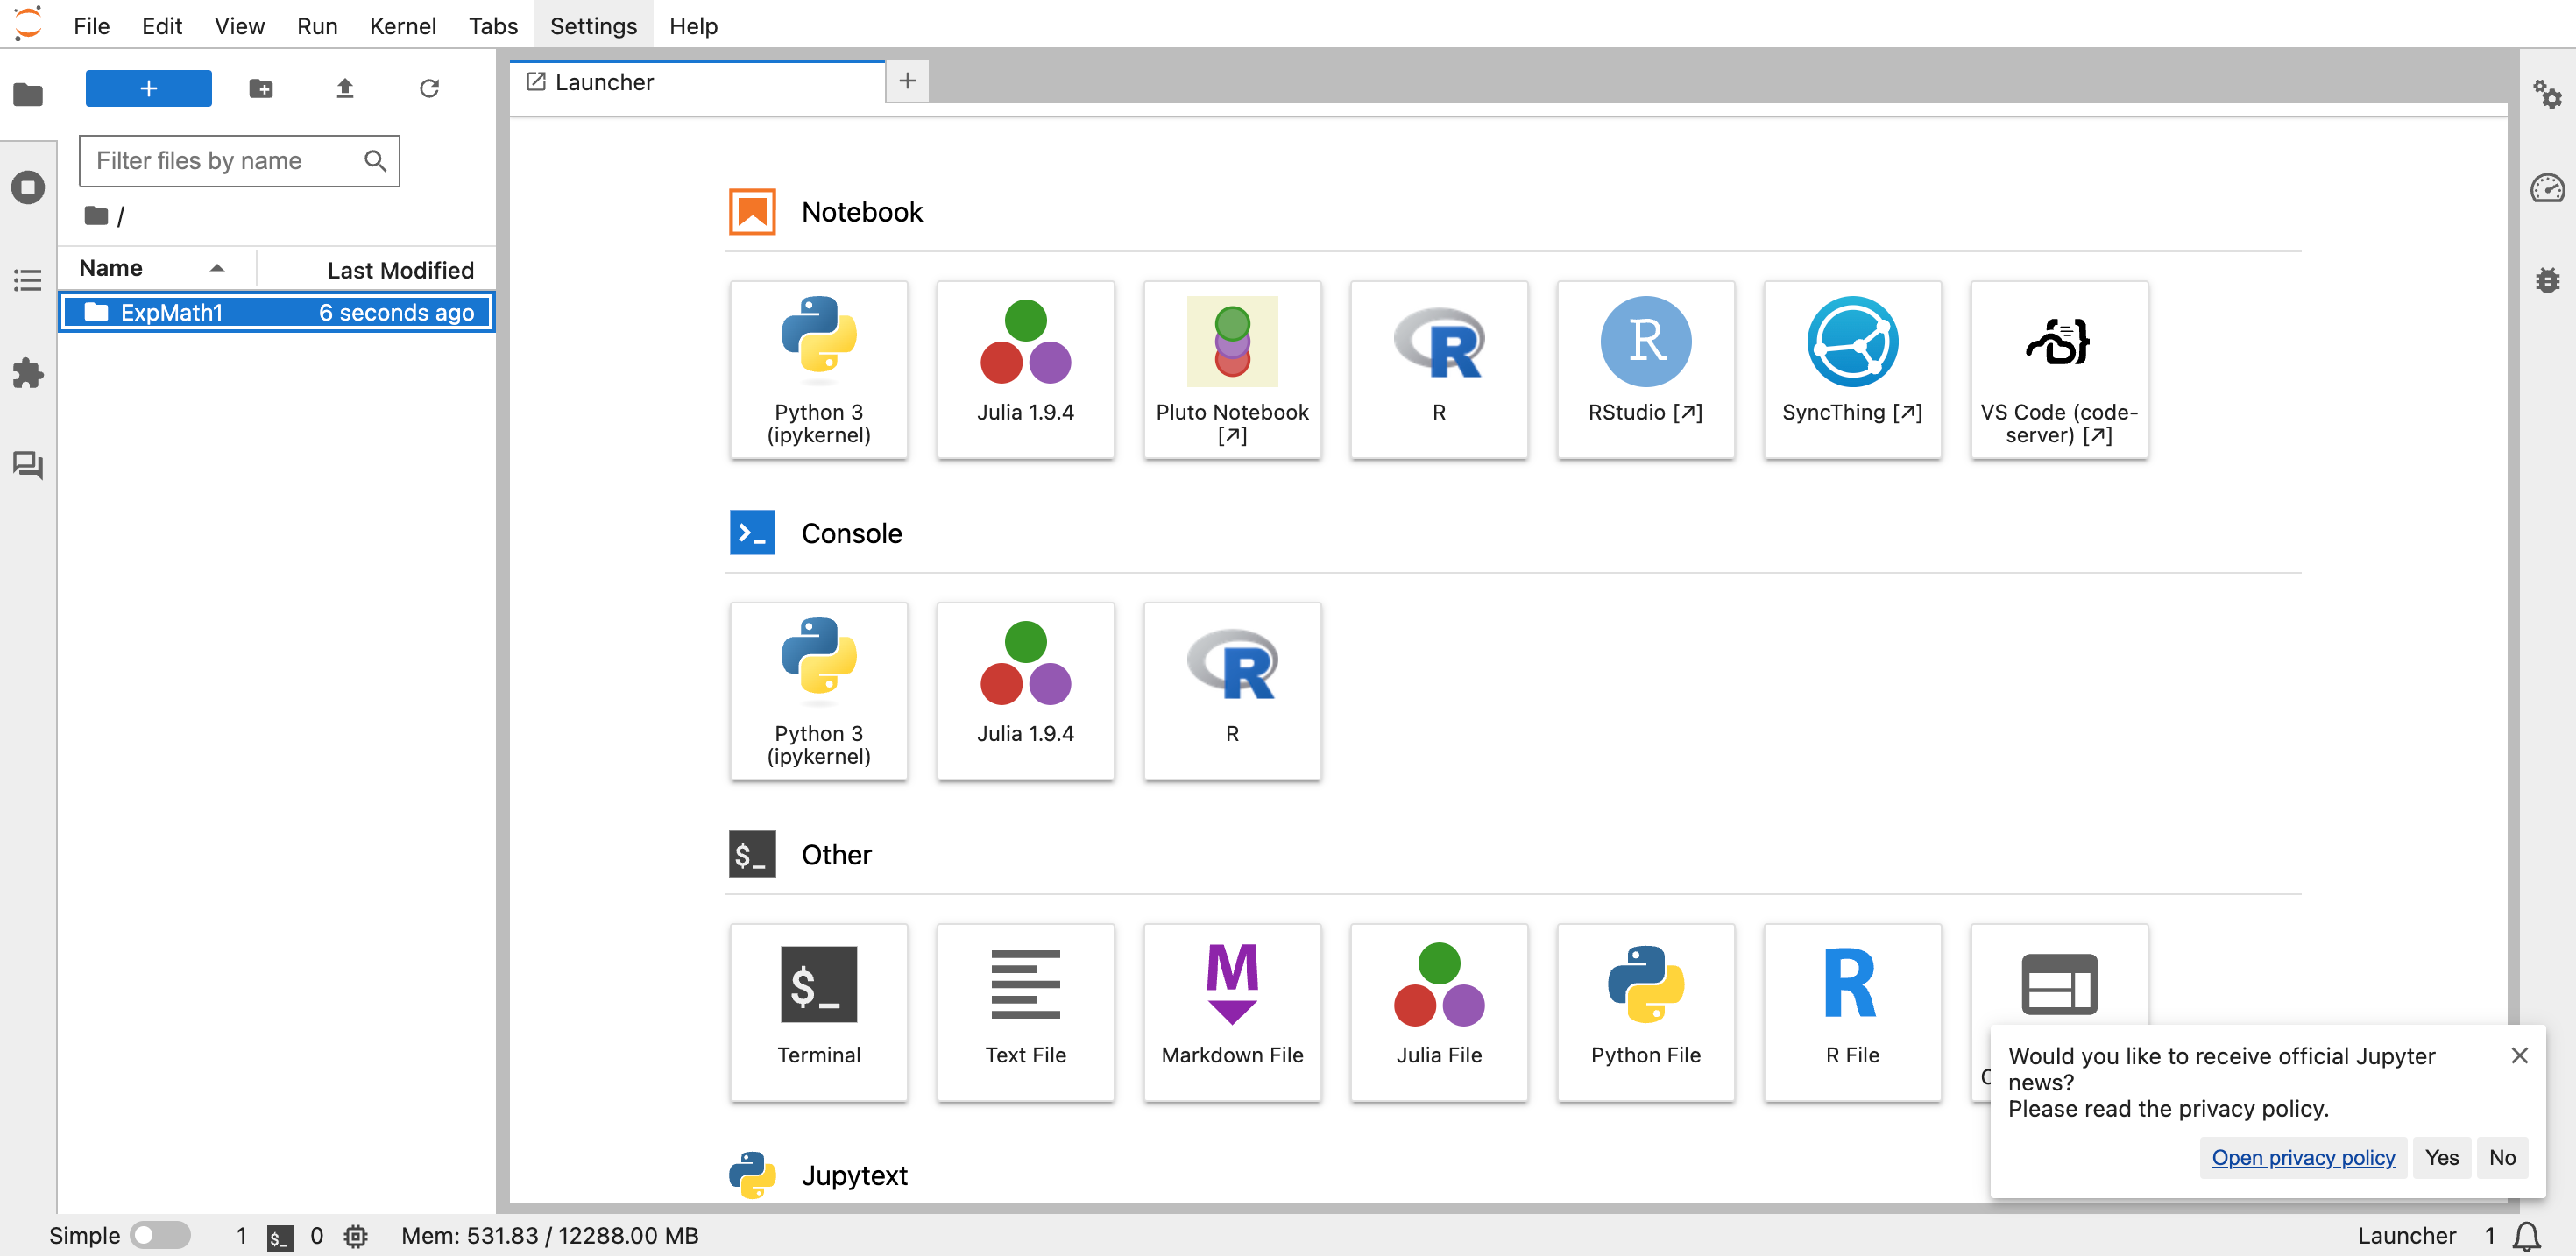Open the Tabs menu

[x=493, y=25]
